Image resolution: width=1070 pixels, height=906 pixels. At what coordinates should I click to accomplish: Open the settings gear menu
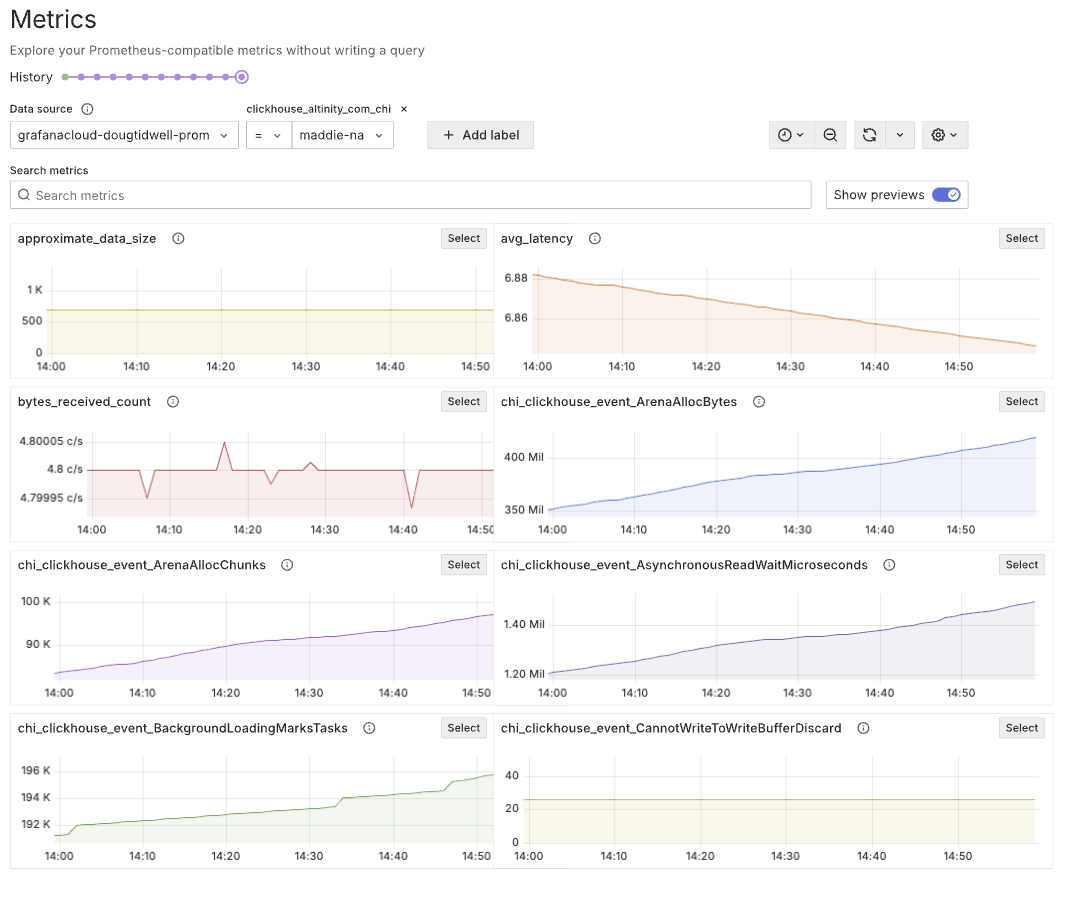(x=939, y=134)
